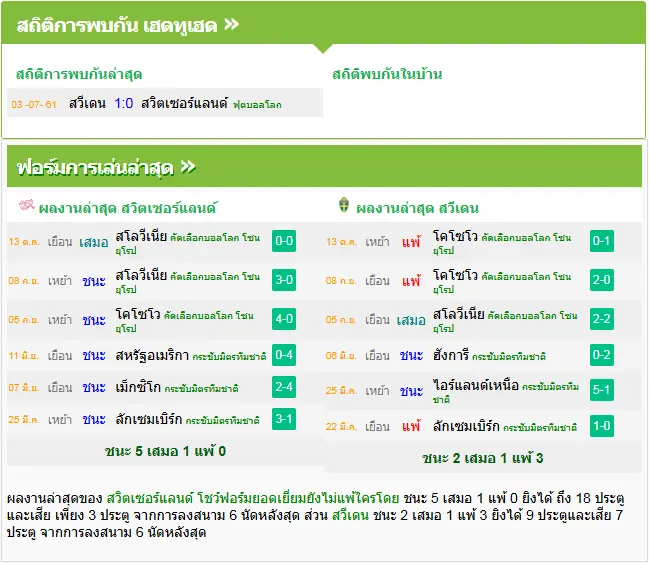The image size is (649, 563).
Task: Click the 1-0 score badge for Sweden's ลักเซมเบิร์ก match
Action: (601, 426)
